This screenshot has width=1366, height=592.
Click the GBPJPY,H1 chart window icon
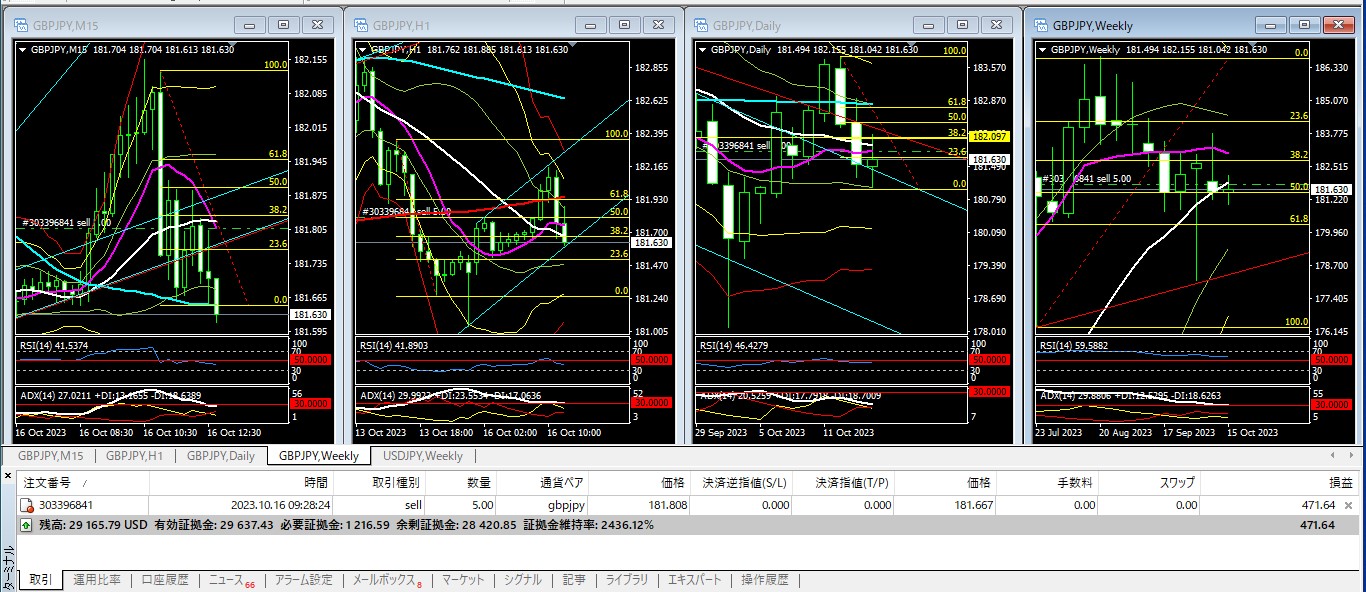pyautogui.click(x=360, y=25)
